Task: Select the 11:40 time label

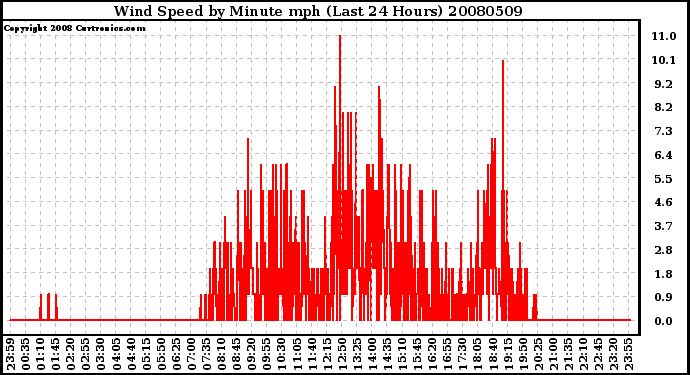Action: click(312, 354)
